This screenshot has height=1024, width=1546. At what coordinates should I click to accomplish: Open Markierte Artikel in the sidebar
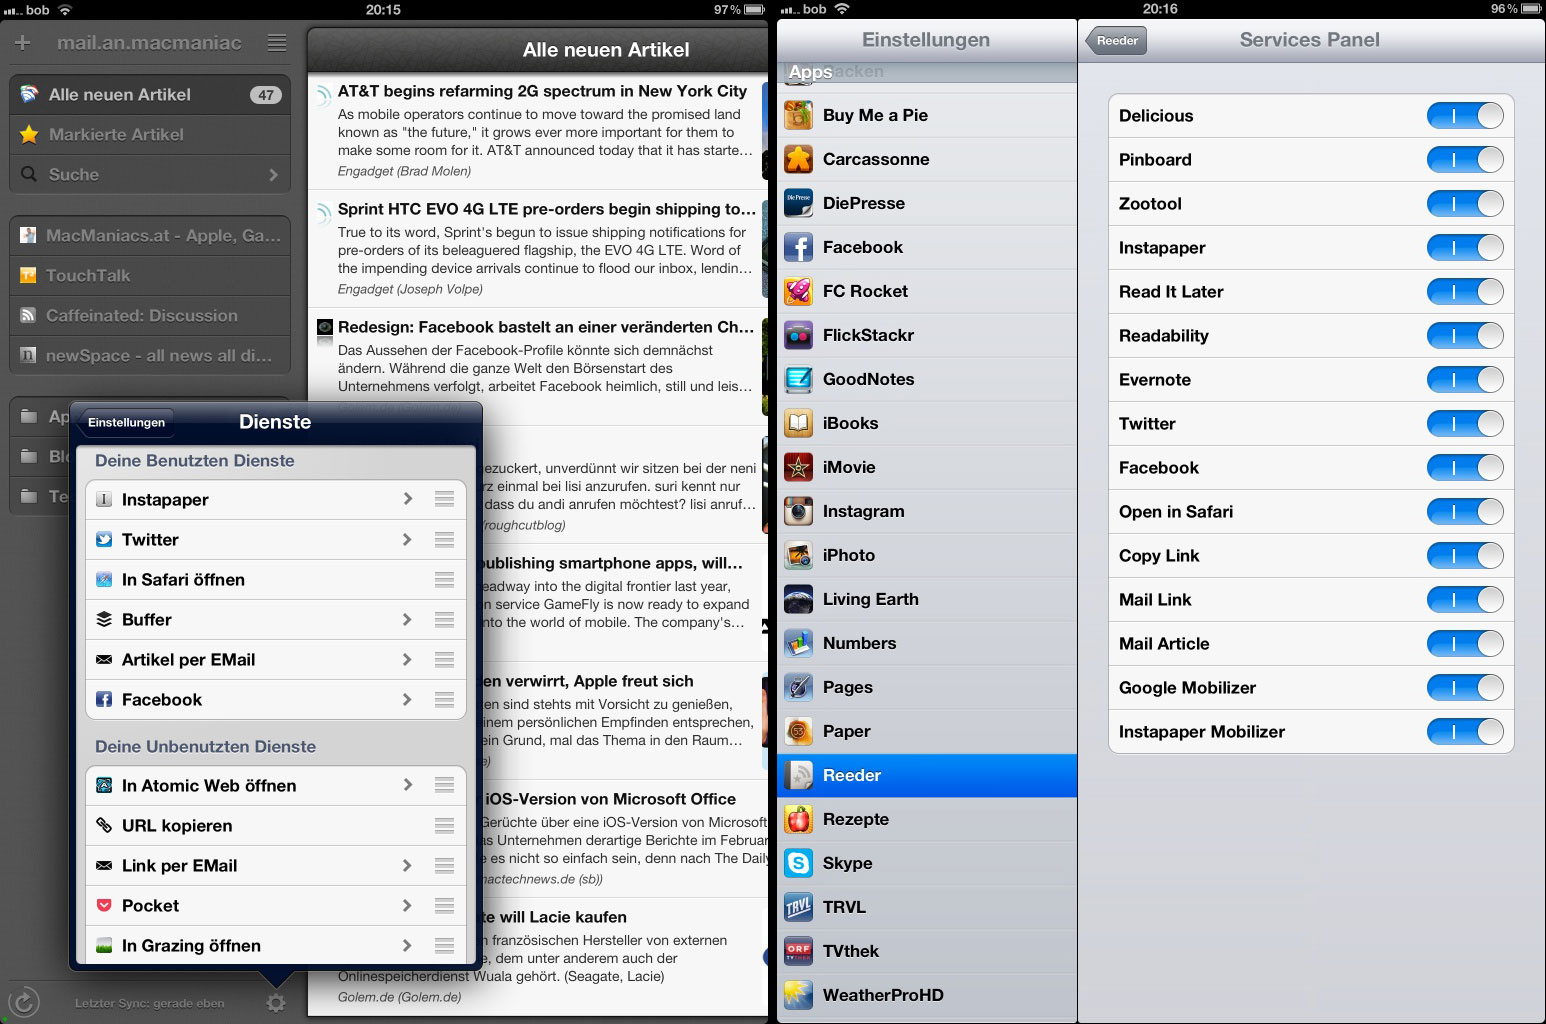pos(150,135)
